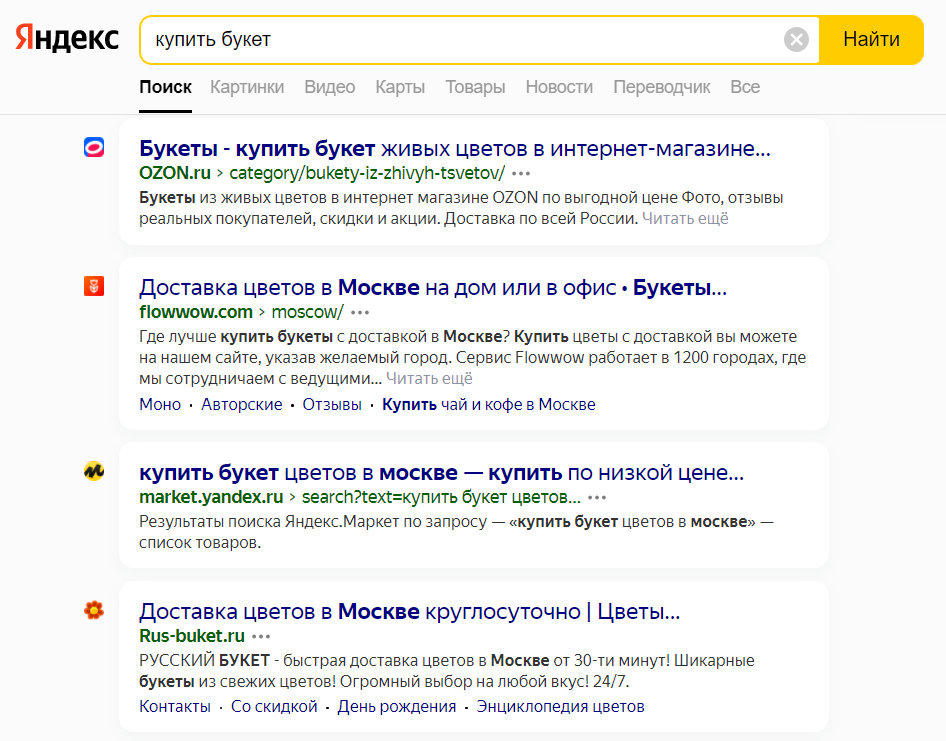The width and height of the screenshot is (946, 741).
Task: Click the search box containing купить букет
Action: [460, 40]
